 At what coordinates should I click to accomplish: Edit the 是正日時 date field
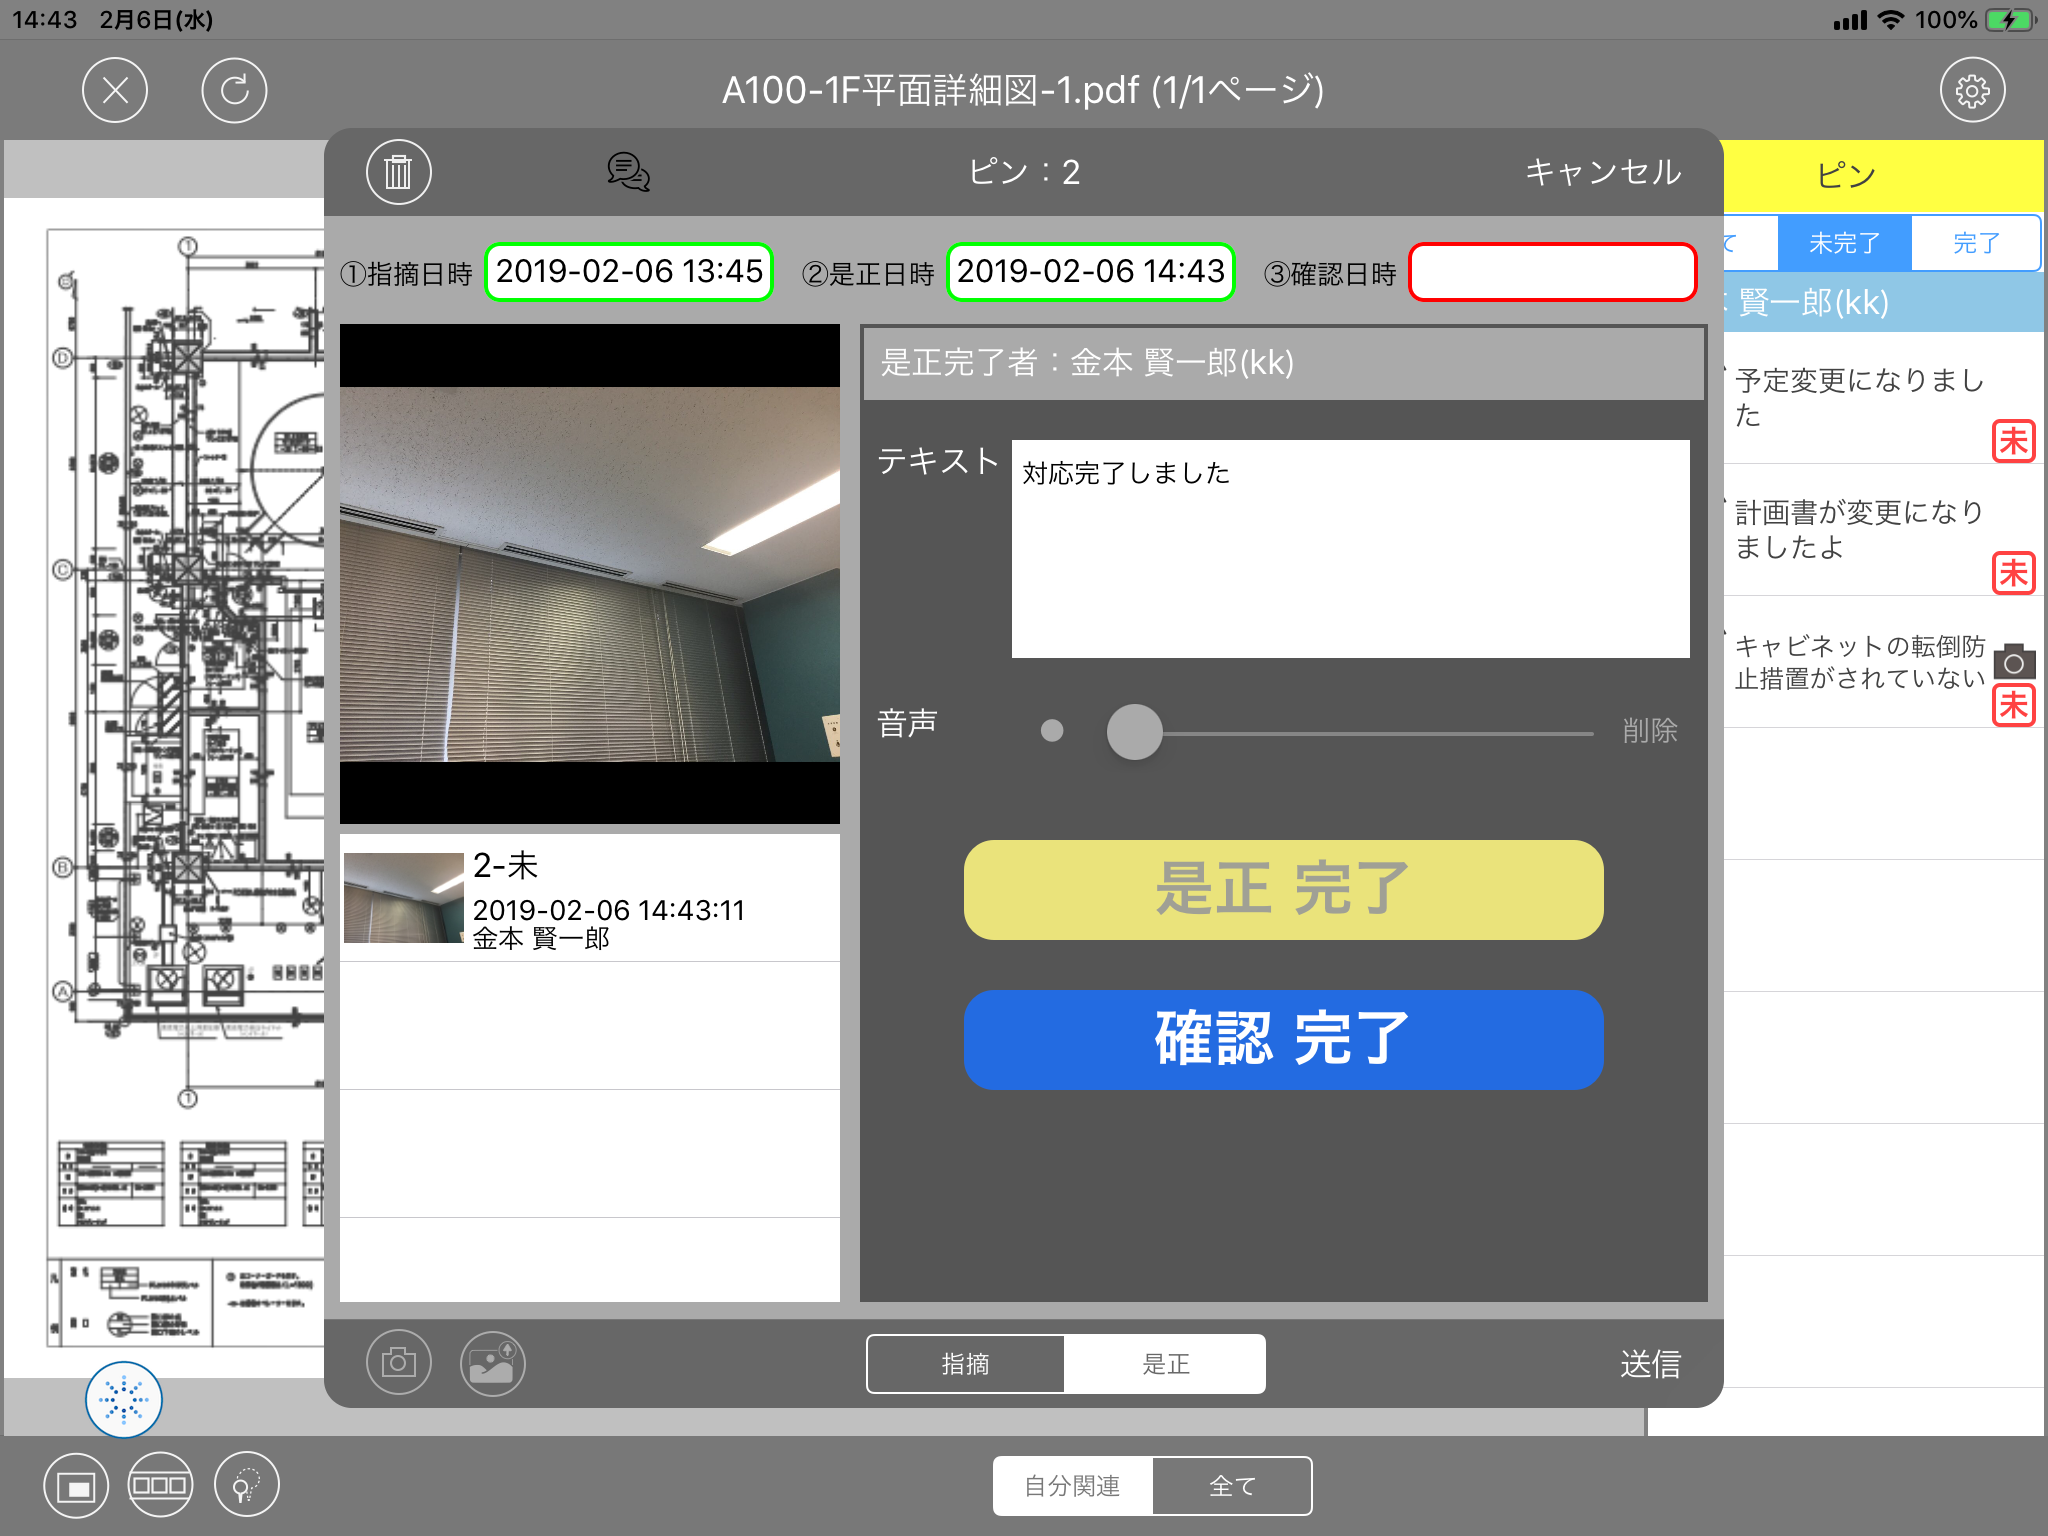point(1090,272)
